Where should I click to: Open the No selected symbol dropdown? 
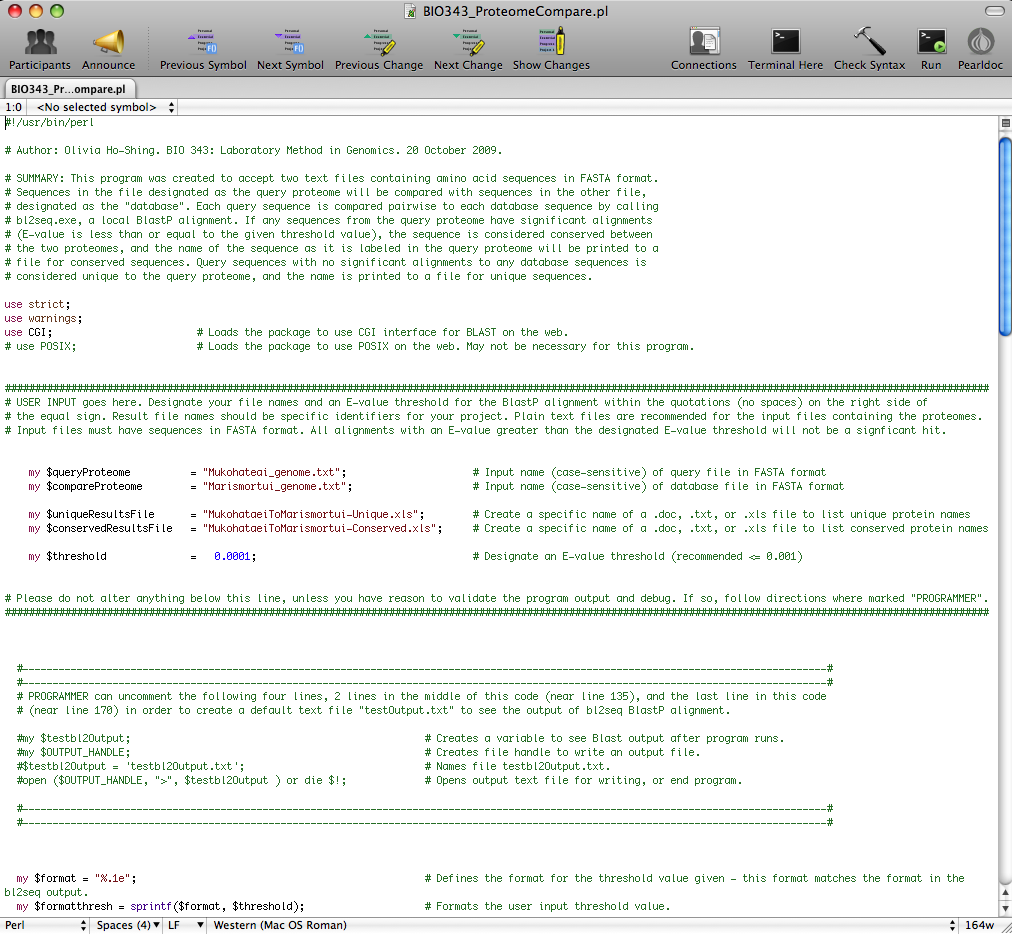click(105, 107)
